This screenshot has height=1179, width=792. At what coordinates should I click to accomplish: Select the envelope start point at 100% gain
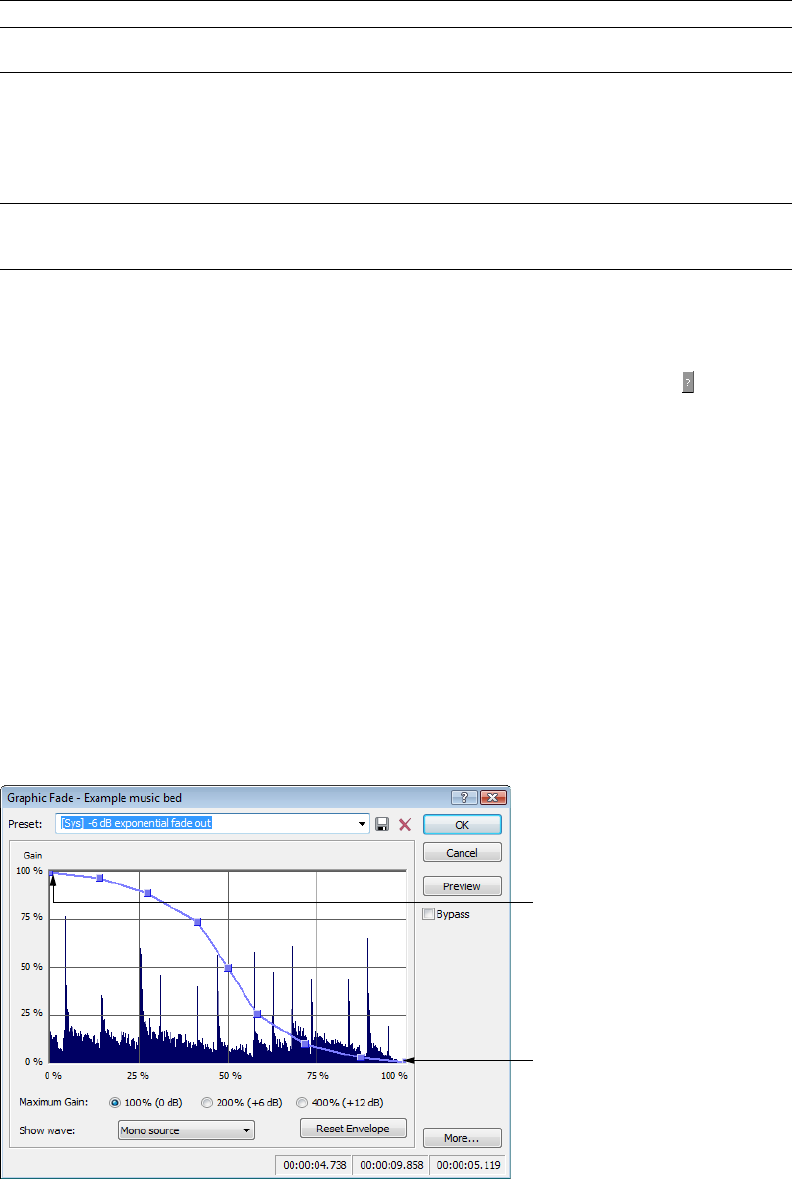click(51, 873)
